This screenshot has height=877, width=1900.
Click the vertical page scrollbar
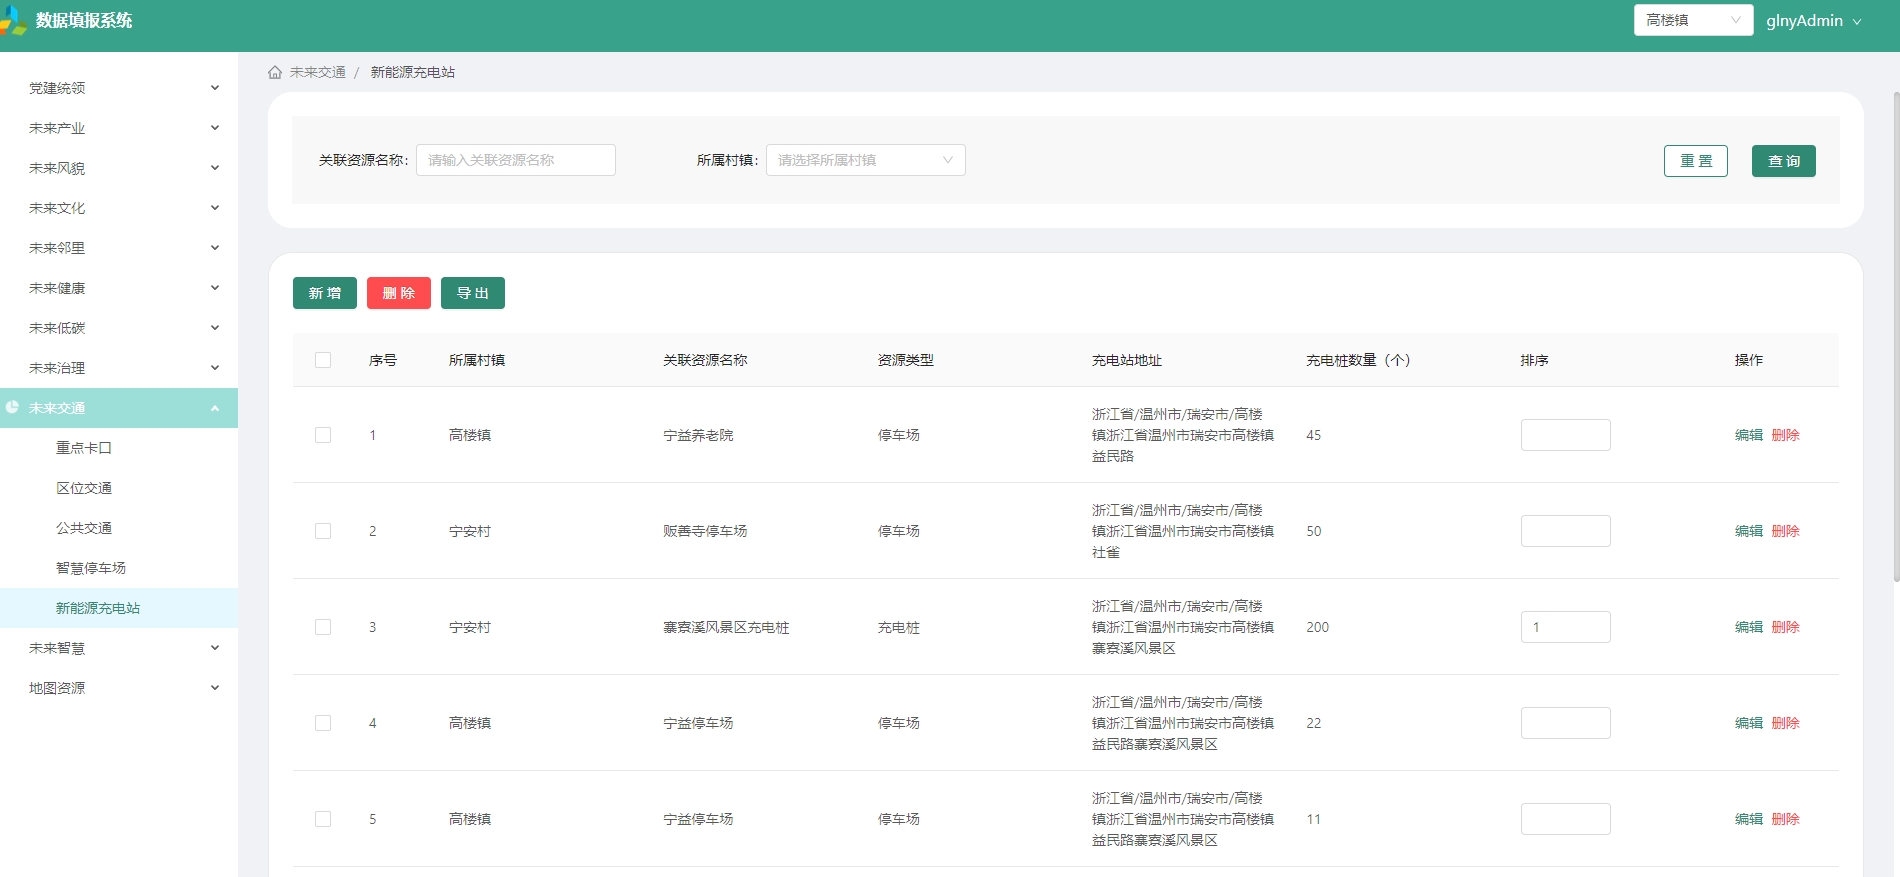pyautogui.click(x=1896, y=337)
